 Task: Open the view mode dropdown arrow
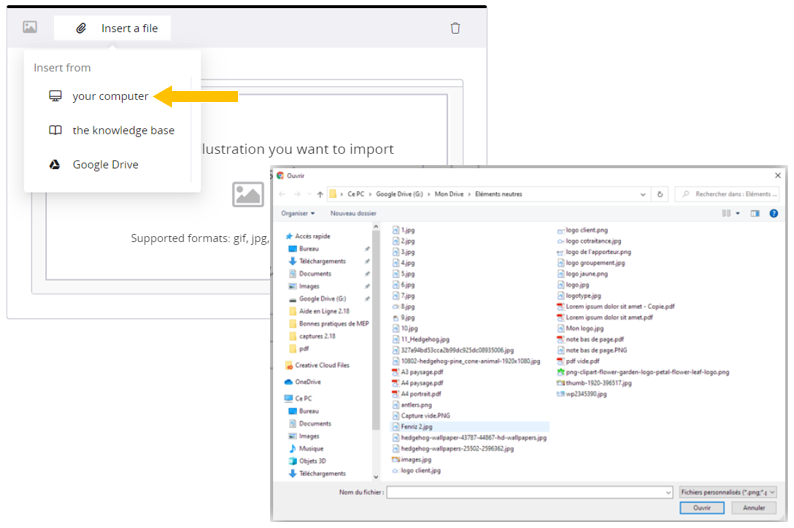737,213
